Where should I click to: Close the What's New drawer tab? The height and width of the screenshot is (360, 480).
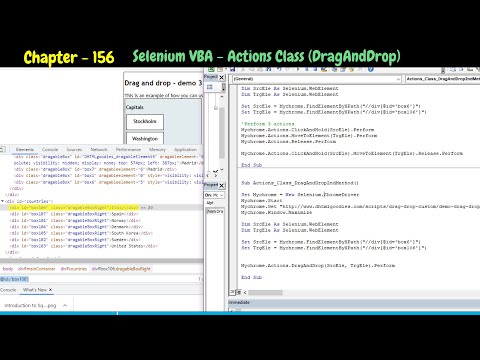[x=50, y=290]
